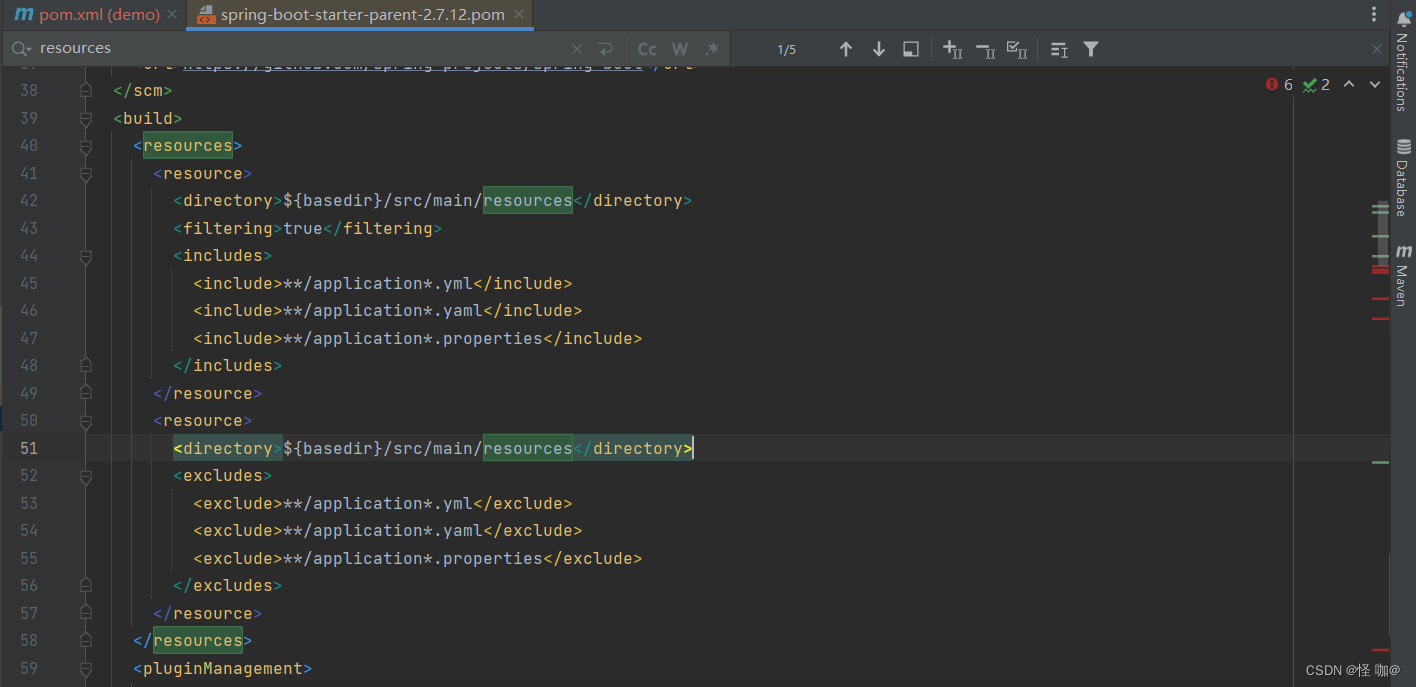Toggle fold end marker on line 56
Image resolution: width=1416 pixels, height=687 pixels.
(86, 586)
